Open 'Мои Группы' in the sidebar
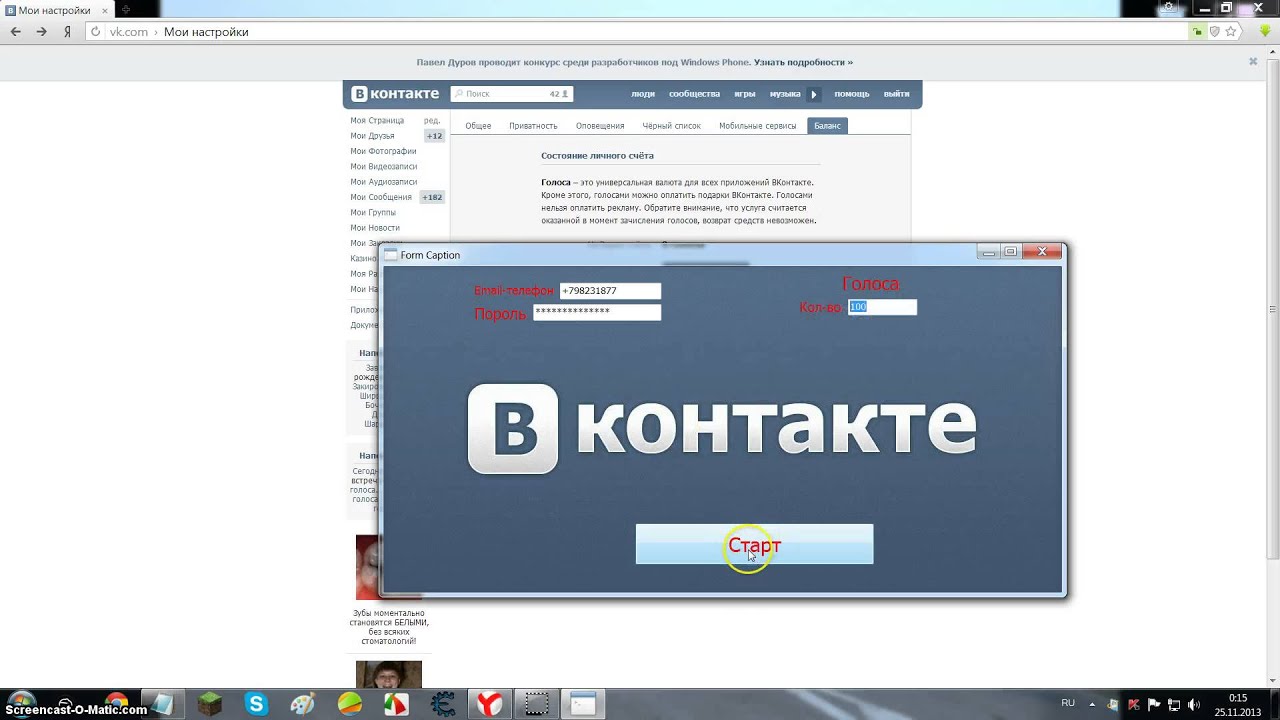The height and width of the screenshot is (720, 1280). coord(373,213)
